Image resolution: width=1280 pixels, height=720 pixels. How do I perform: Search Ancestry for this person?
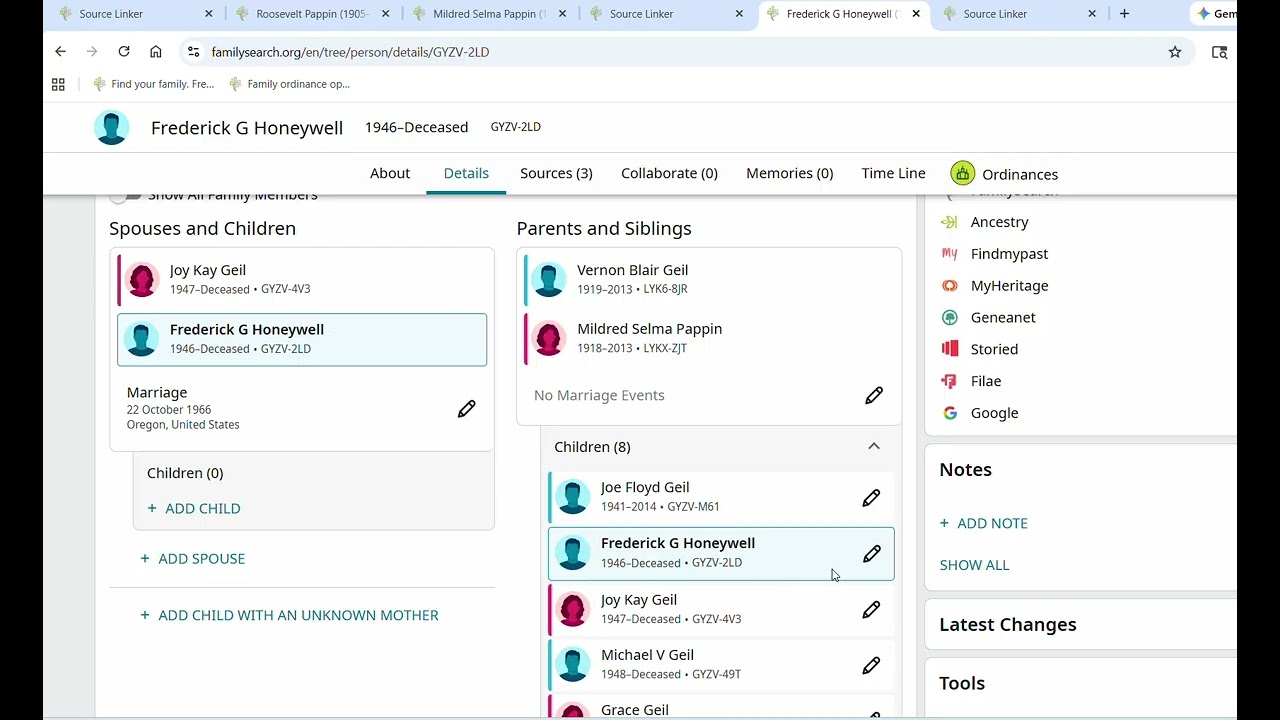pyautogui.click(x=999, y=222)
